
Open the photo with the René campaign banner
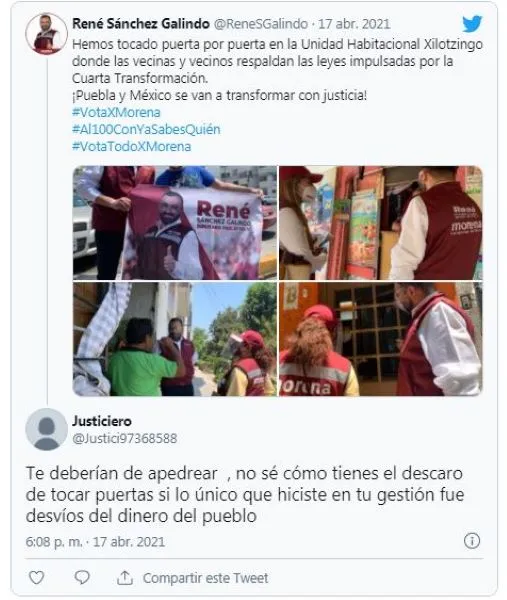pyautogui.click(x=175, y=223)
